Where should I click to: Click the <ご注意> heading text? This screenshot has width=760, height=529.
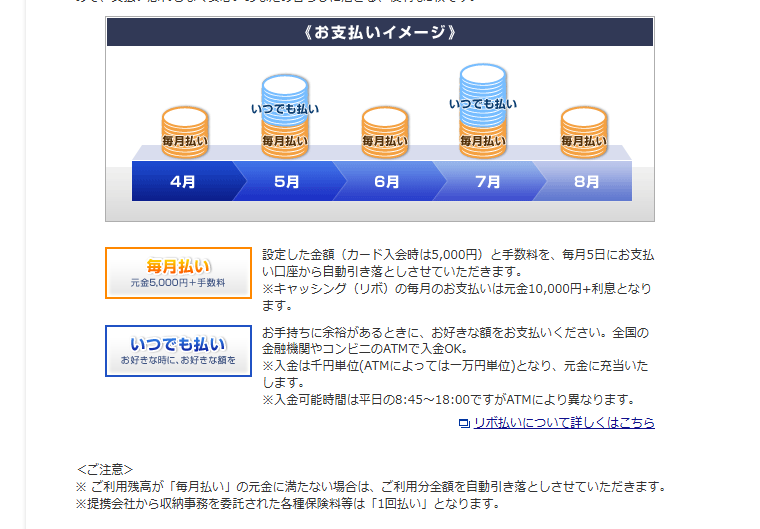[105, 469]
